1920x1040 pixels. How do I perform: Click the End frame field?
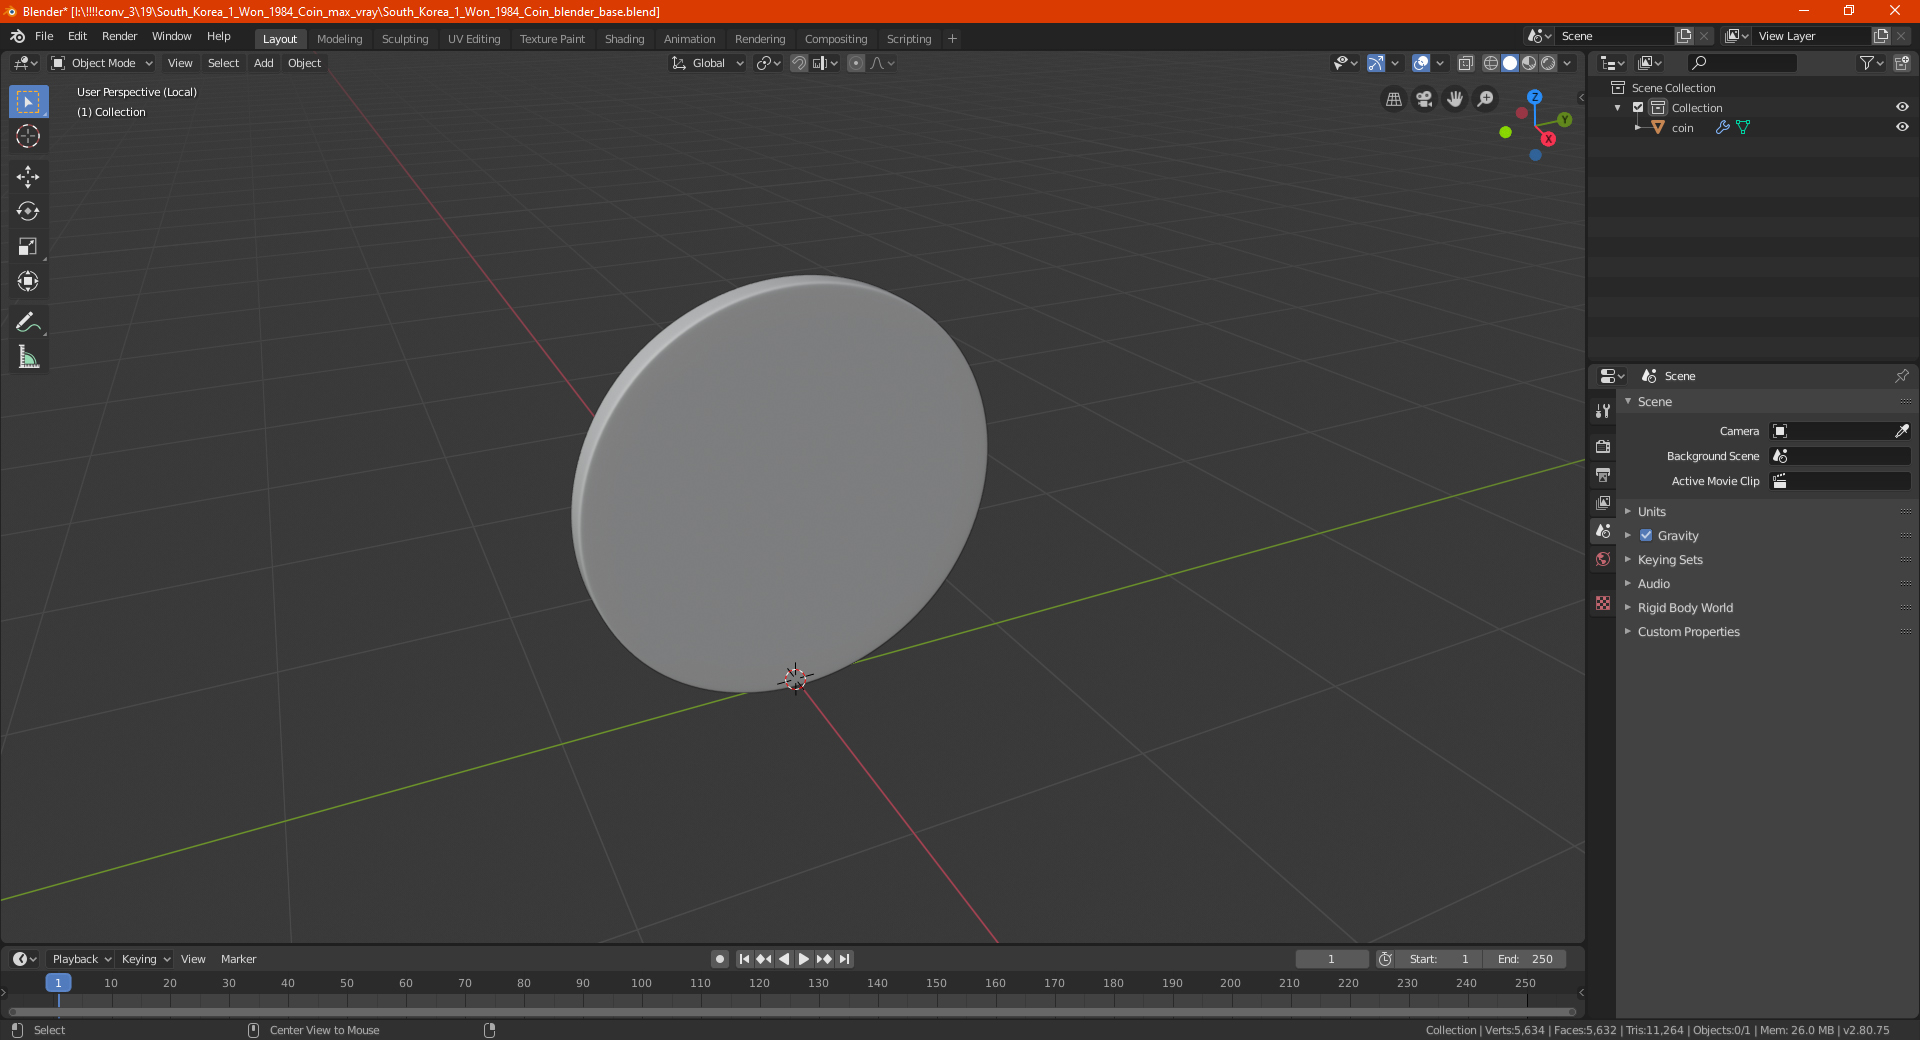1525,959
